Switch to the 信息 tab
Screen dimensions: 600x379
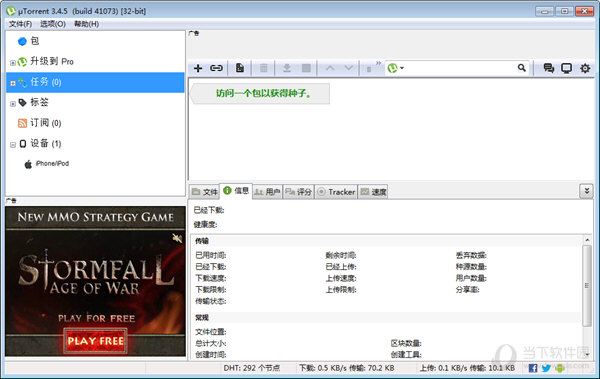(x=236, y=191)
